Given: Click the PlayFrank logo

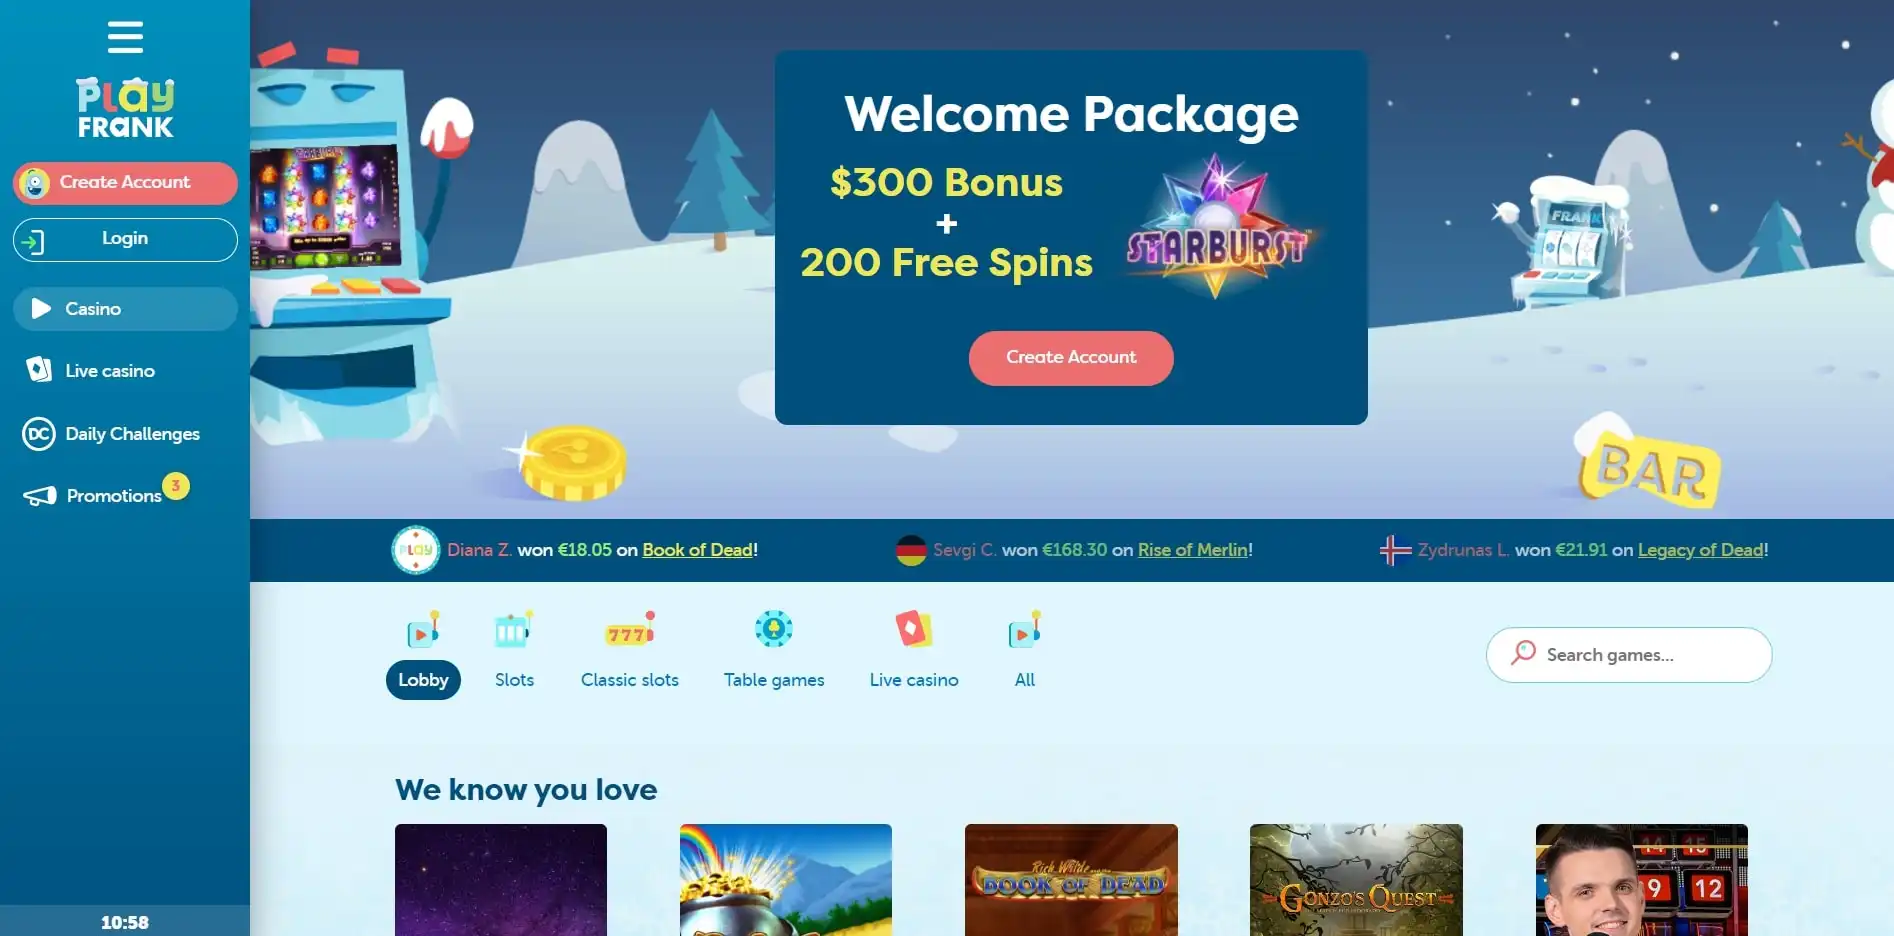Looking at the screenshot, I should tap(125, 107).
